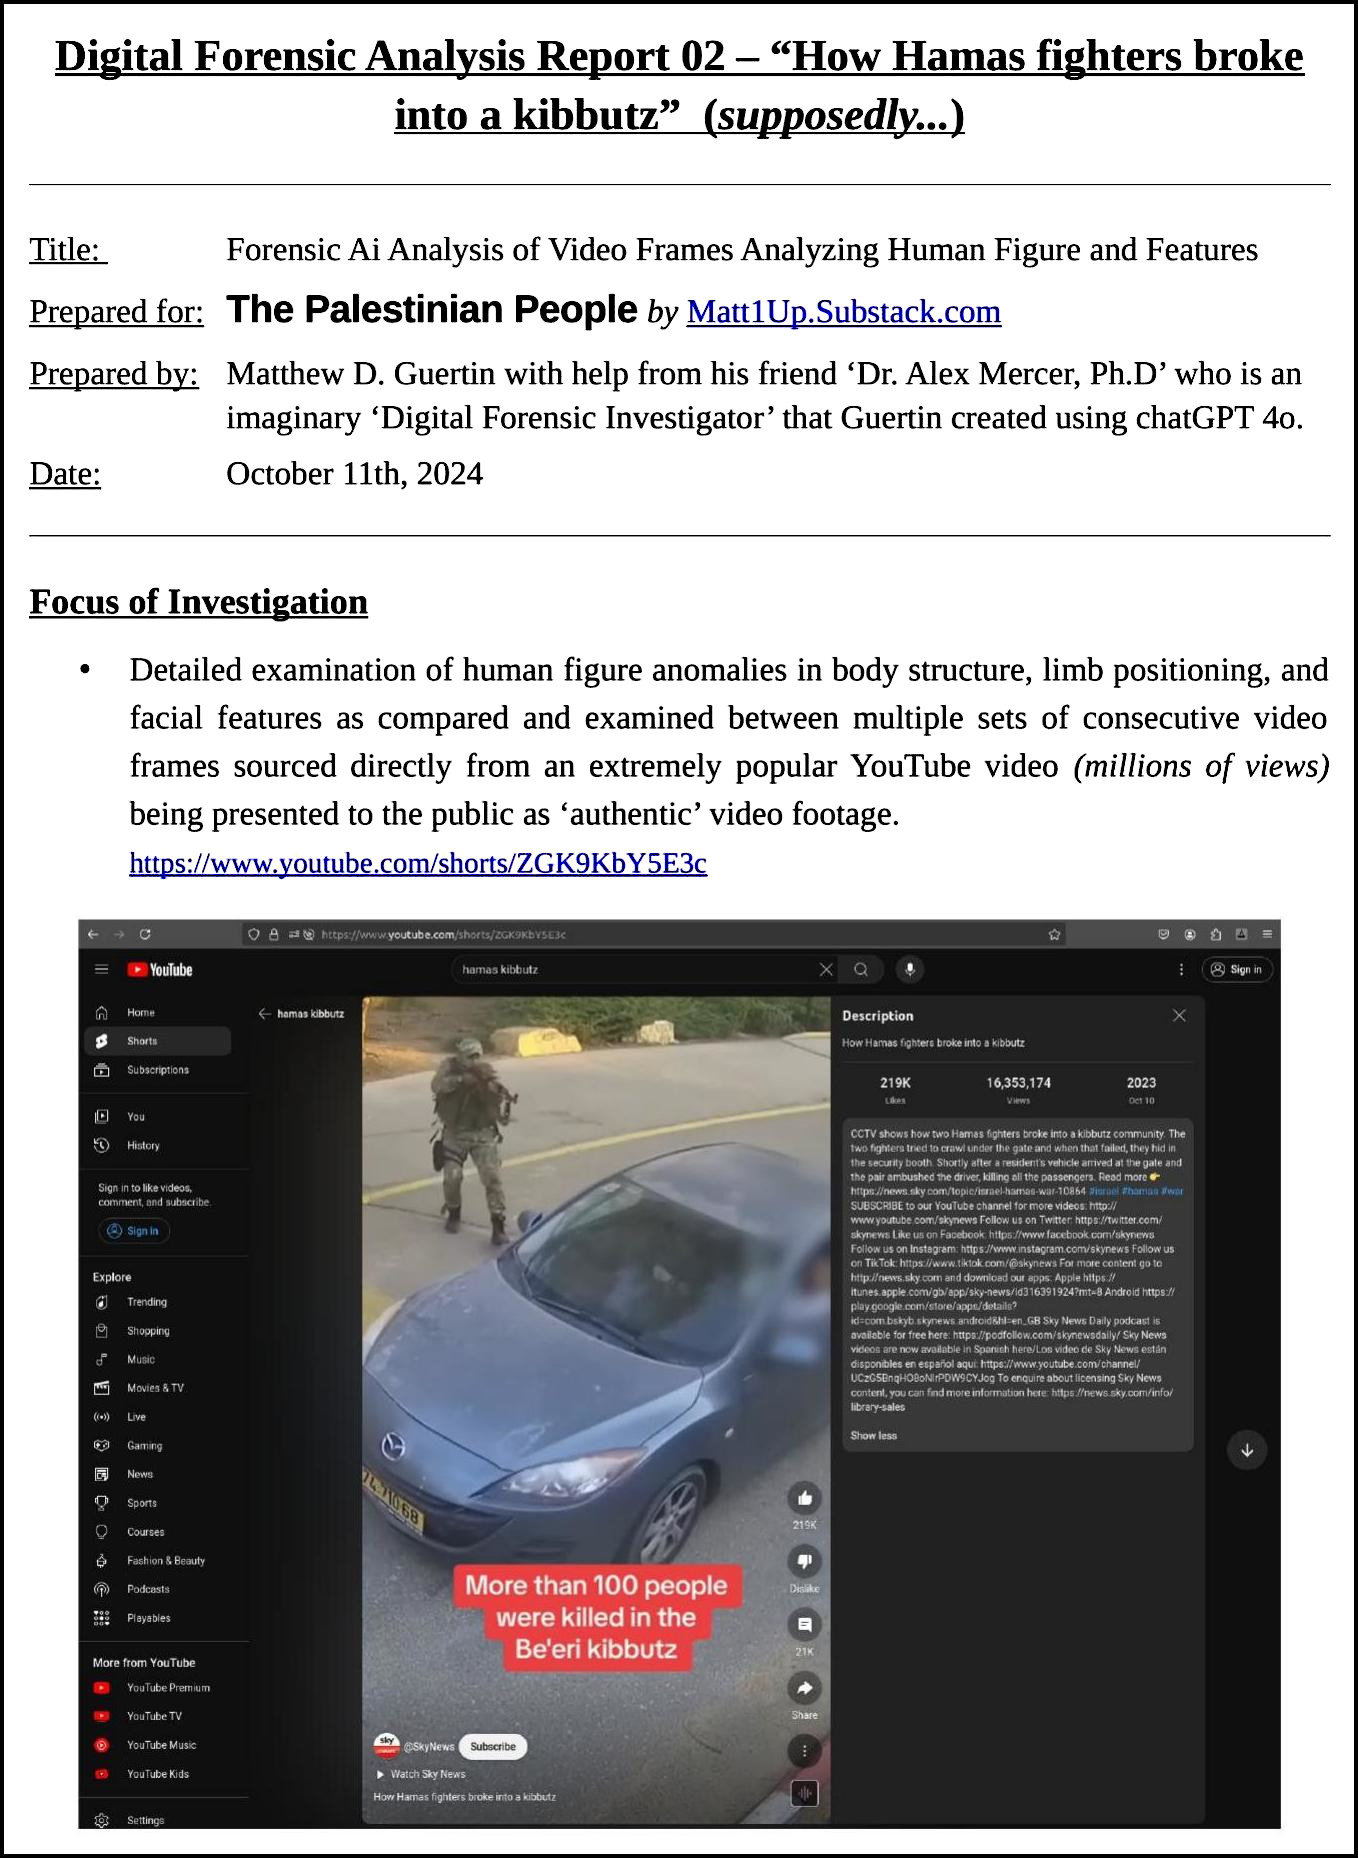This screenshot has width=1358, height=1858.
Task: Select You in the sidebar
Action: pyautogui.click(x=158, y=1116)
